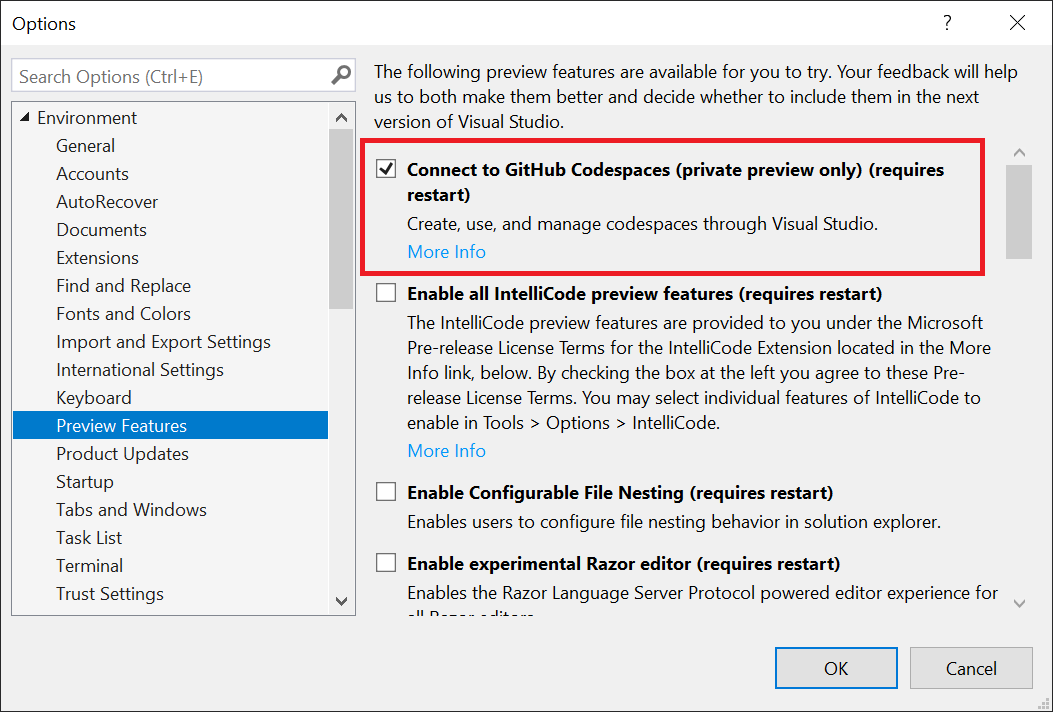Image resolution: width=1053 pixels, height=712 pixels.
Task: Enable all IntelliCode preview features
Action: click(x=386, y=292)
